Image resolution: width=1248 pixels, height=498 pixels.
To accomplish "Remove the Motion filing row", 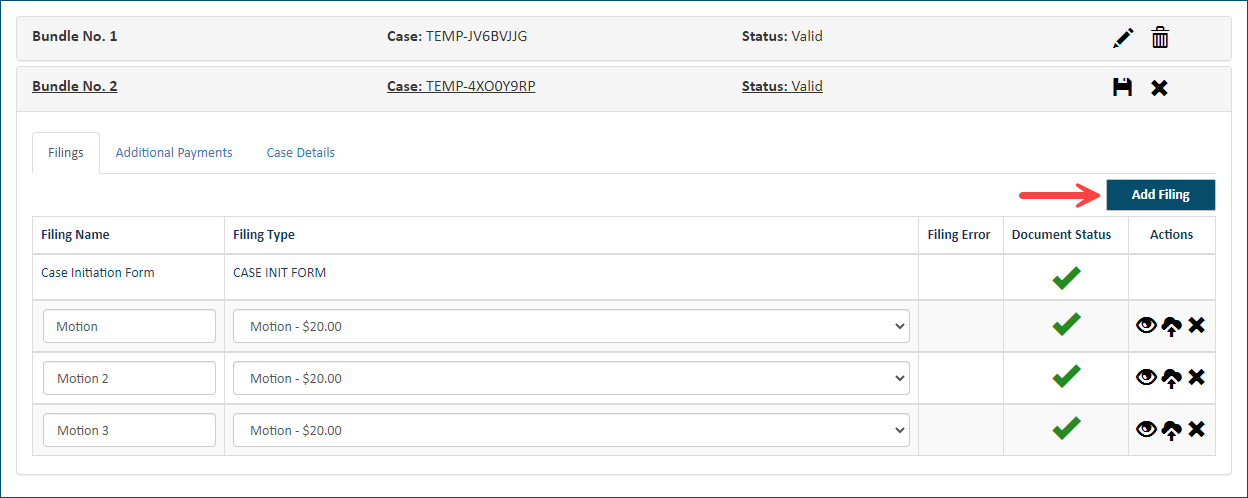I will coord(1196,325).
